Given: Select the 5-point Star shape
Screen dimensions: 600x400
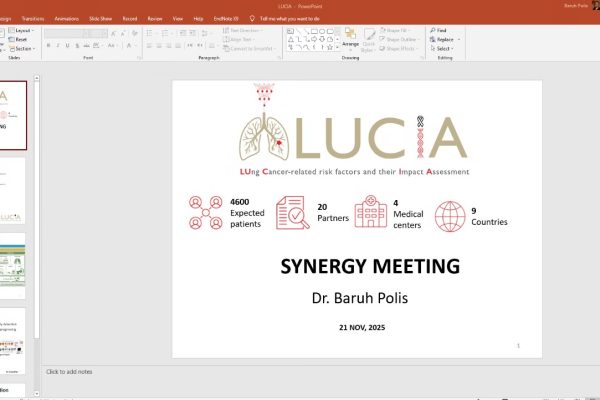Looking at the screenshot, I should click(330, 47).
